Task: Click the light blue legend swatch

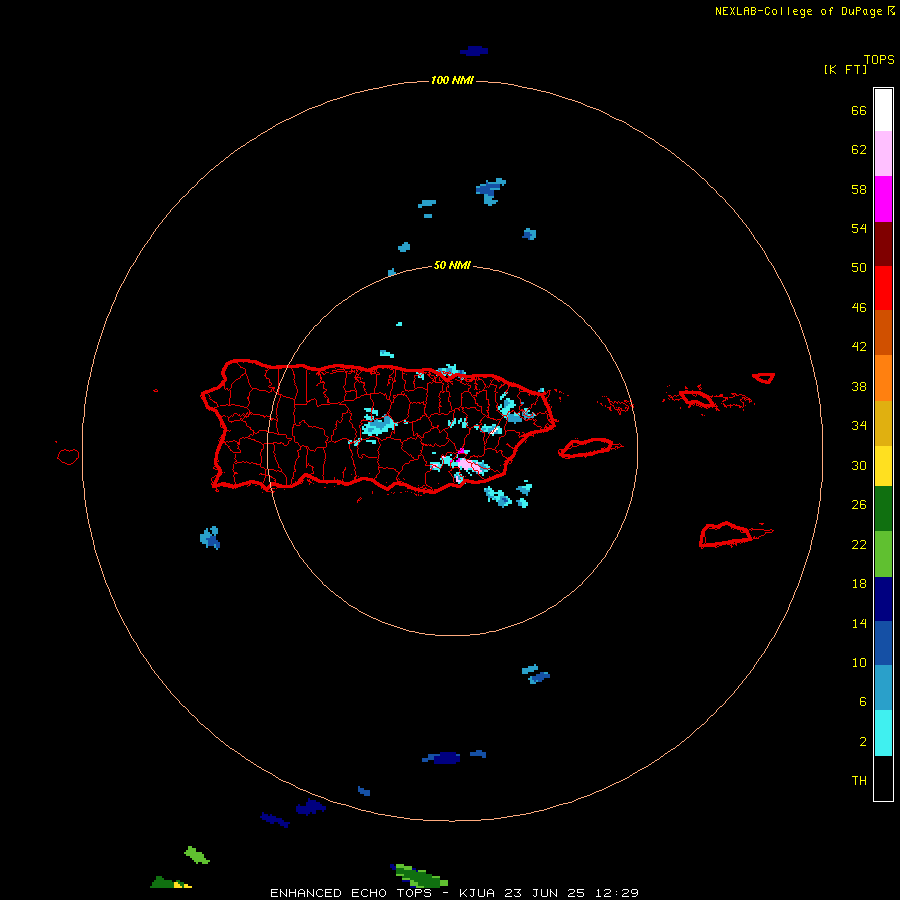Action: click(x=883, y=688)
